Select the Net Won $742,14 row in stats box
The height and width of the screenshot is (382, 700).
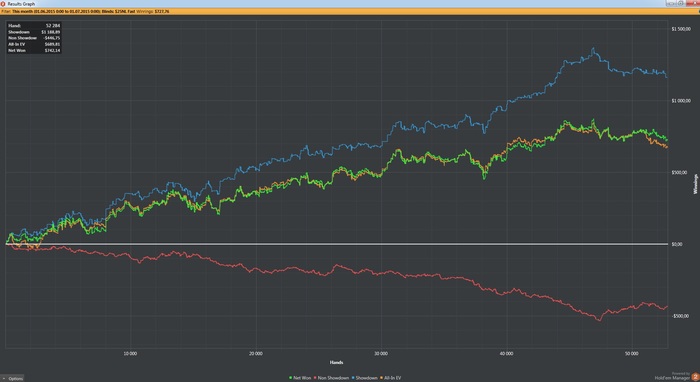[34, 50]
